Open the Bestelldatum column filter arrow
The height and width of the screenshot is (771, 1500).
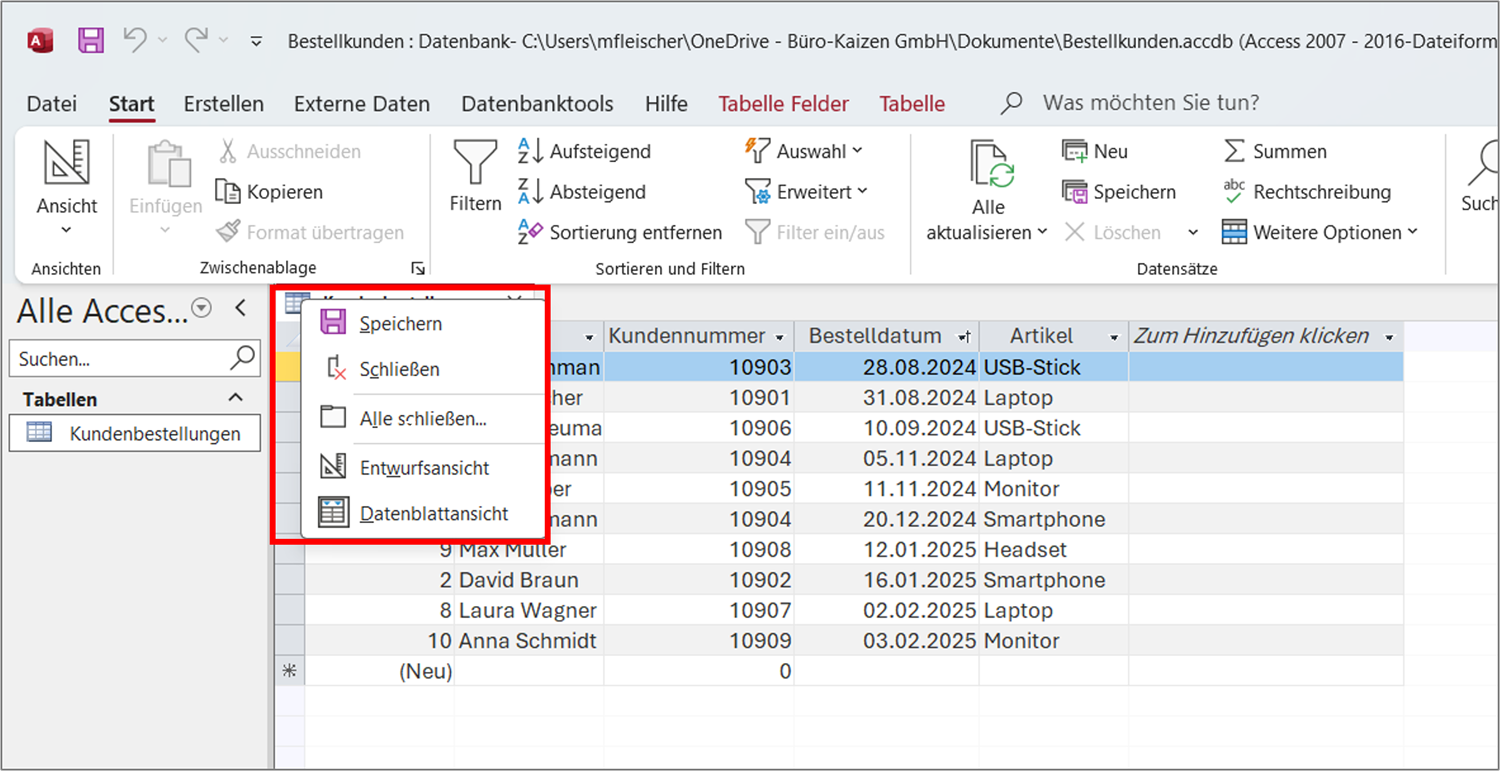[x=964, y=336]
